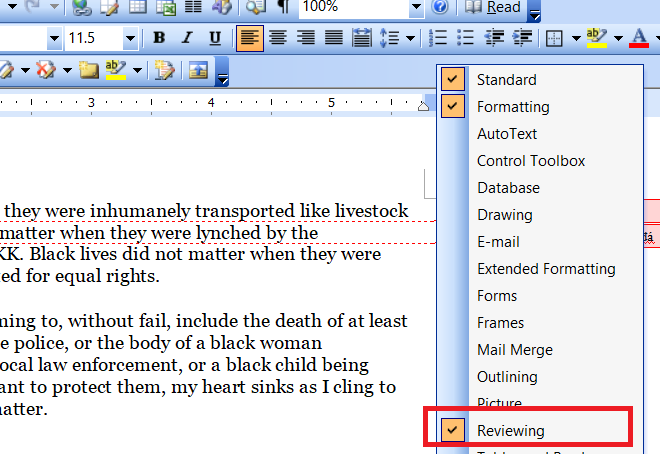Viewport: 660px width, 454px height.
Task: Click into the zoom 100% field
Action: click(350, 8)
